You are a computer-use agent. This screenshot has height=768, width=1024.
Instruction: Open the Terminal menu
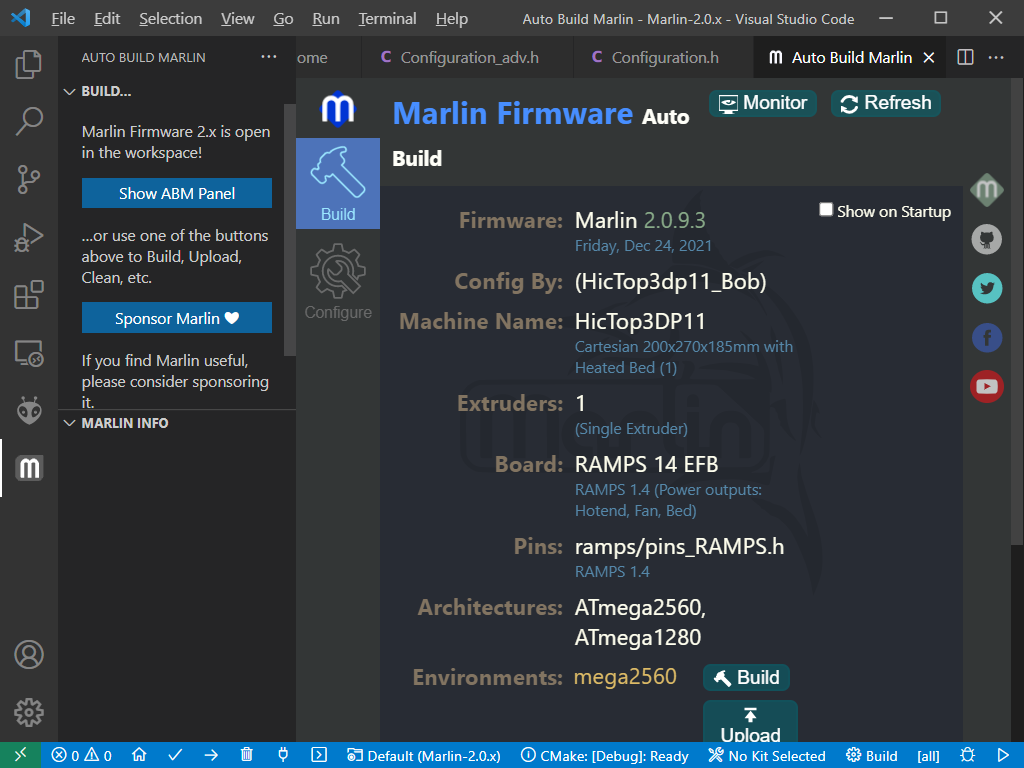coord(387,18)
